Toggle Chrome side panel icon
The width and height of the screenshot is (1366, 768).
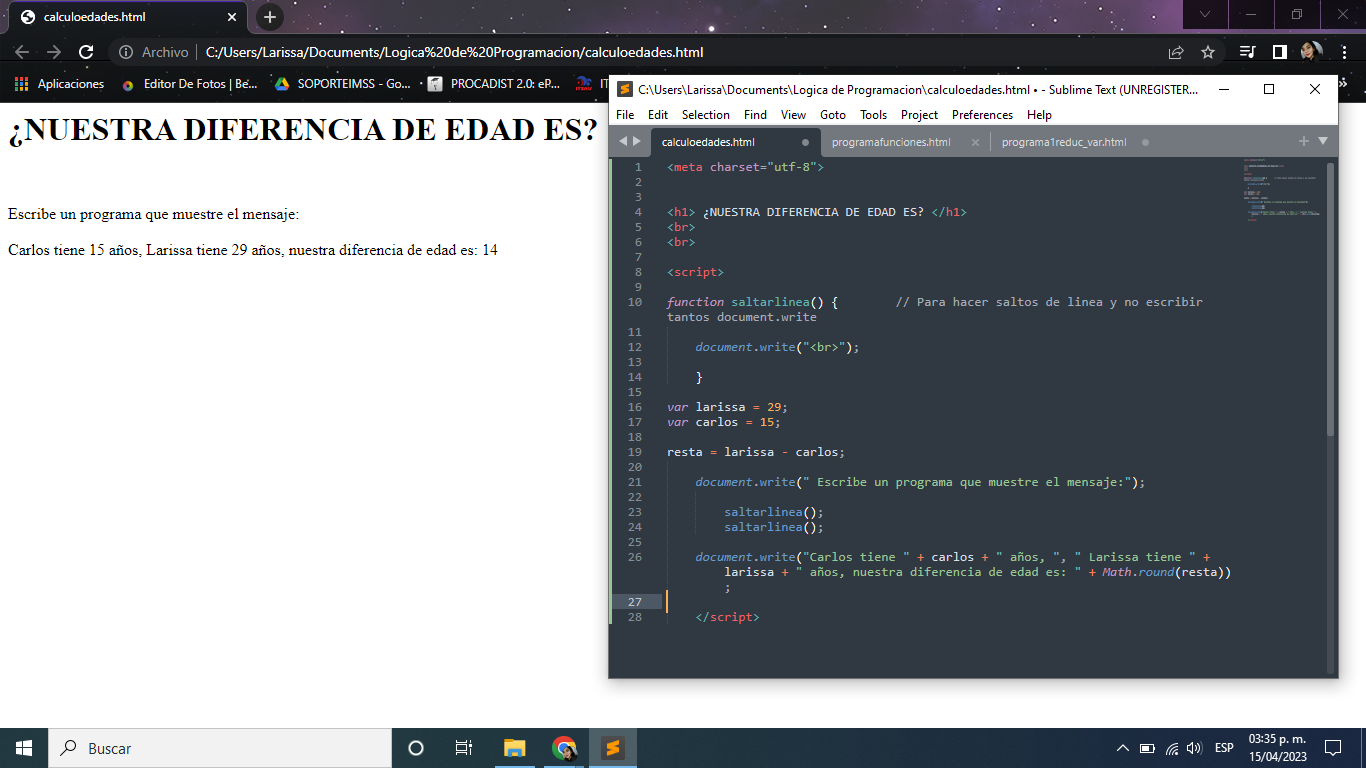[1279, 52]
